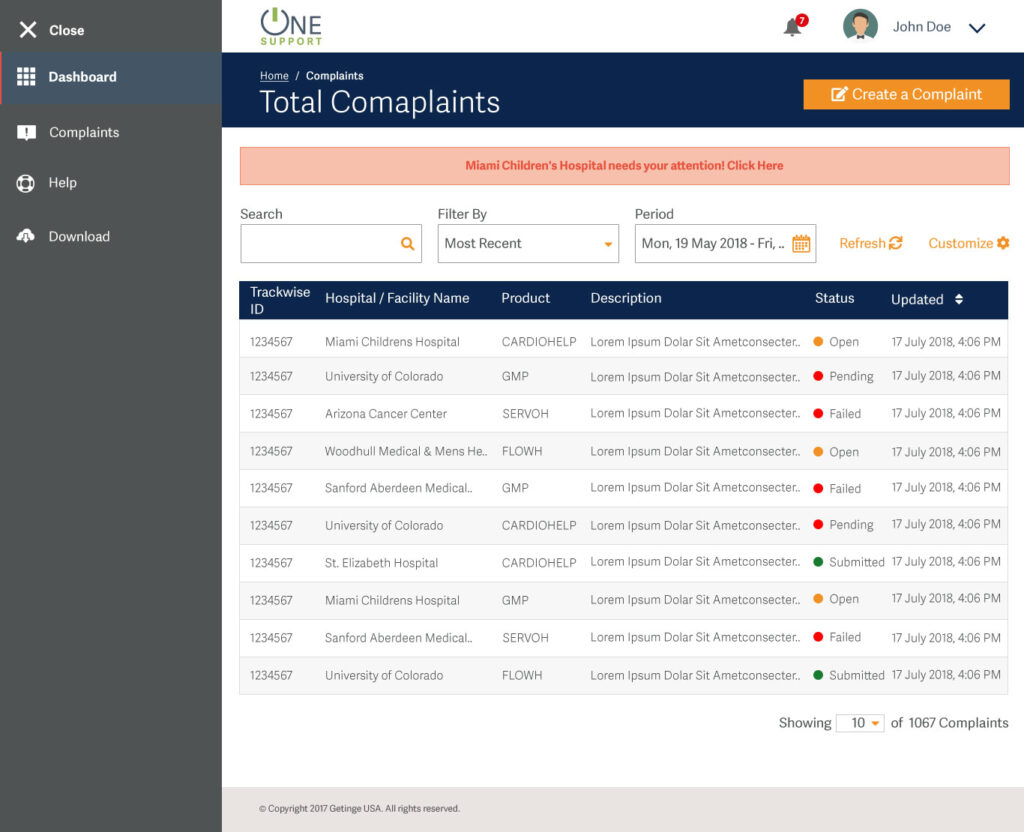Viewport: 1024px width, 832px height.
Task: Click the Period date range field
Action: click(x=725, y=244)
